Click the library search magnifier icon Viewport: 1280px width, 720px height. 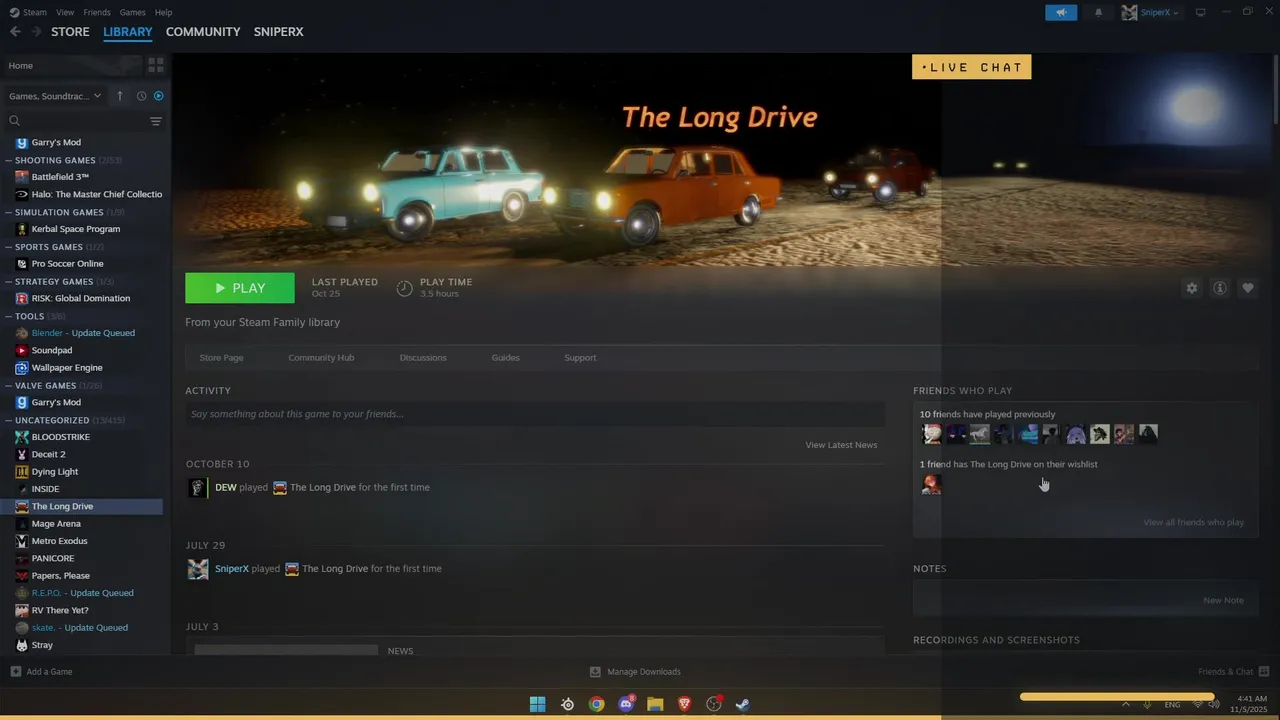(x=14, y=121)
